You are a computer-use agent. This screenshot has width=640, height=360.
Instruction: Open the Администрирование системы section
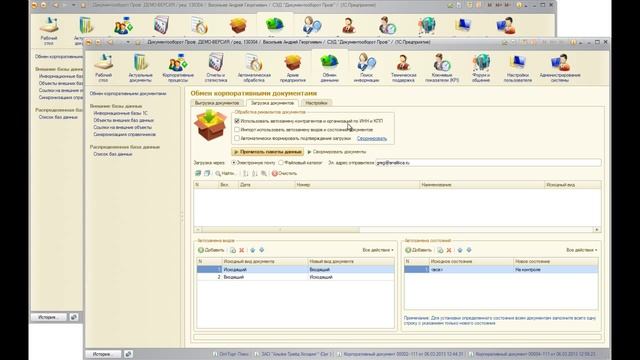tap(560, 68)
